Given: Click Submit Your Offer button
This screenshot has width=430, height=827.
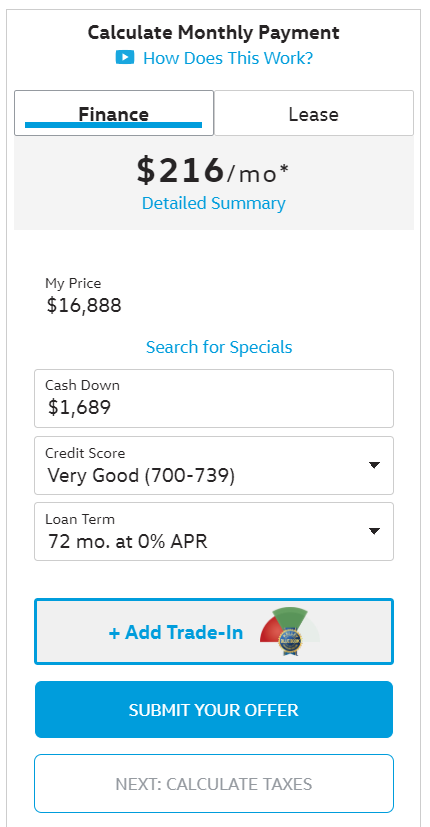Looking at the screenshot, I should 214,709.
